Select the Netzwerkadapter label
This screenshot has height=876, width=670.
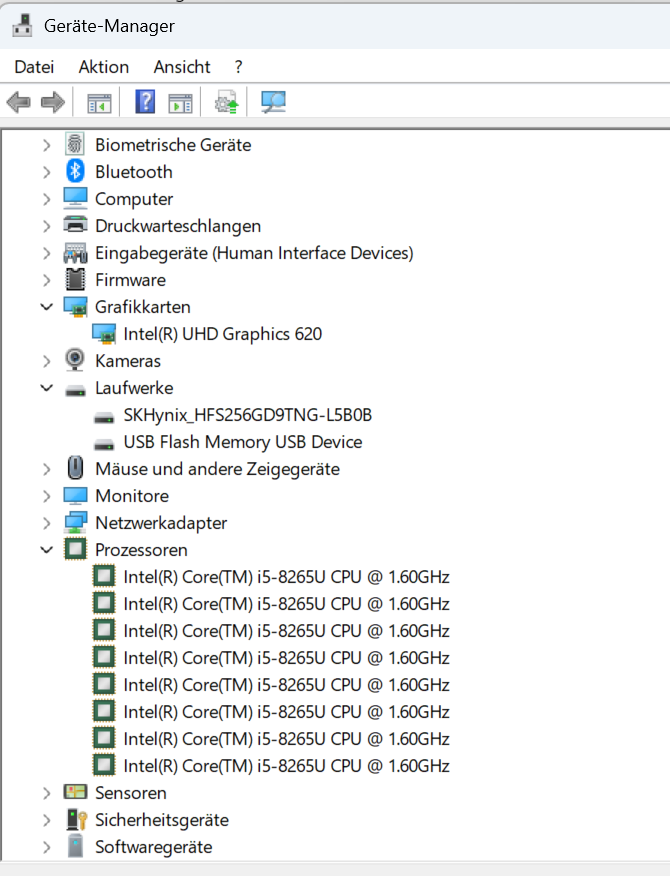(161, 523)
